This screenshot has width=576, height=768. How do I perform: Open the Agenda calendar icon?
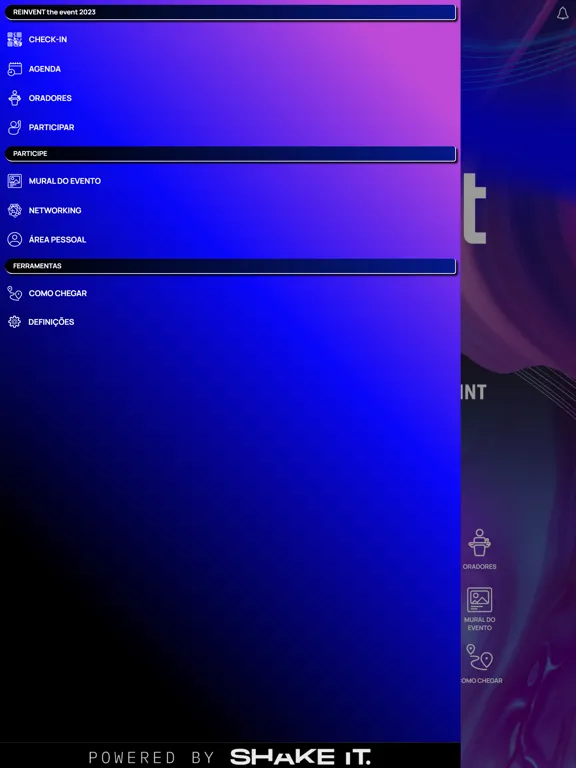[15, 69]
